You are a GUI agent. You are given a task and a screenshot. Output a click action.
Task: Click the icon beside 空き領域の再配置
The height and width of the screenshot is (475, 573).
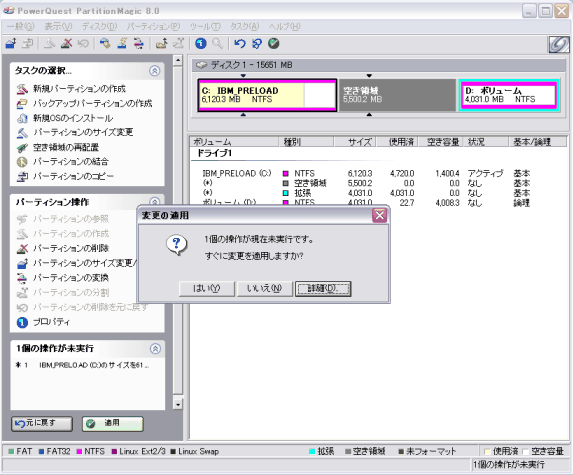coord(22,147)
